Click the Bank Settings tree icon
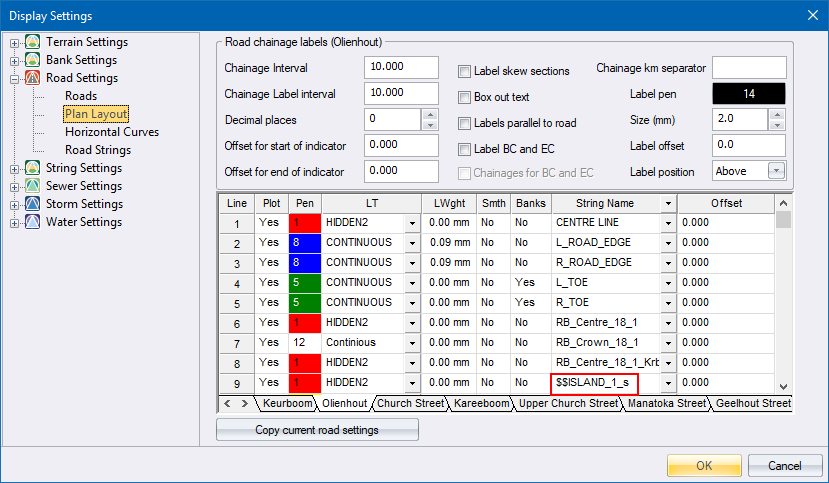The height and width of the screenshot is (483, 829). [33, 60]
